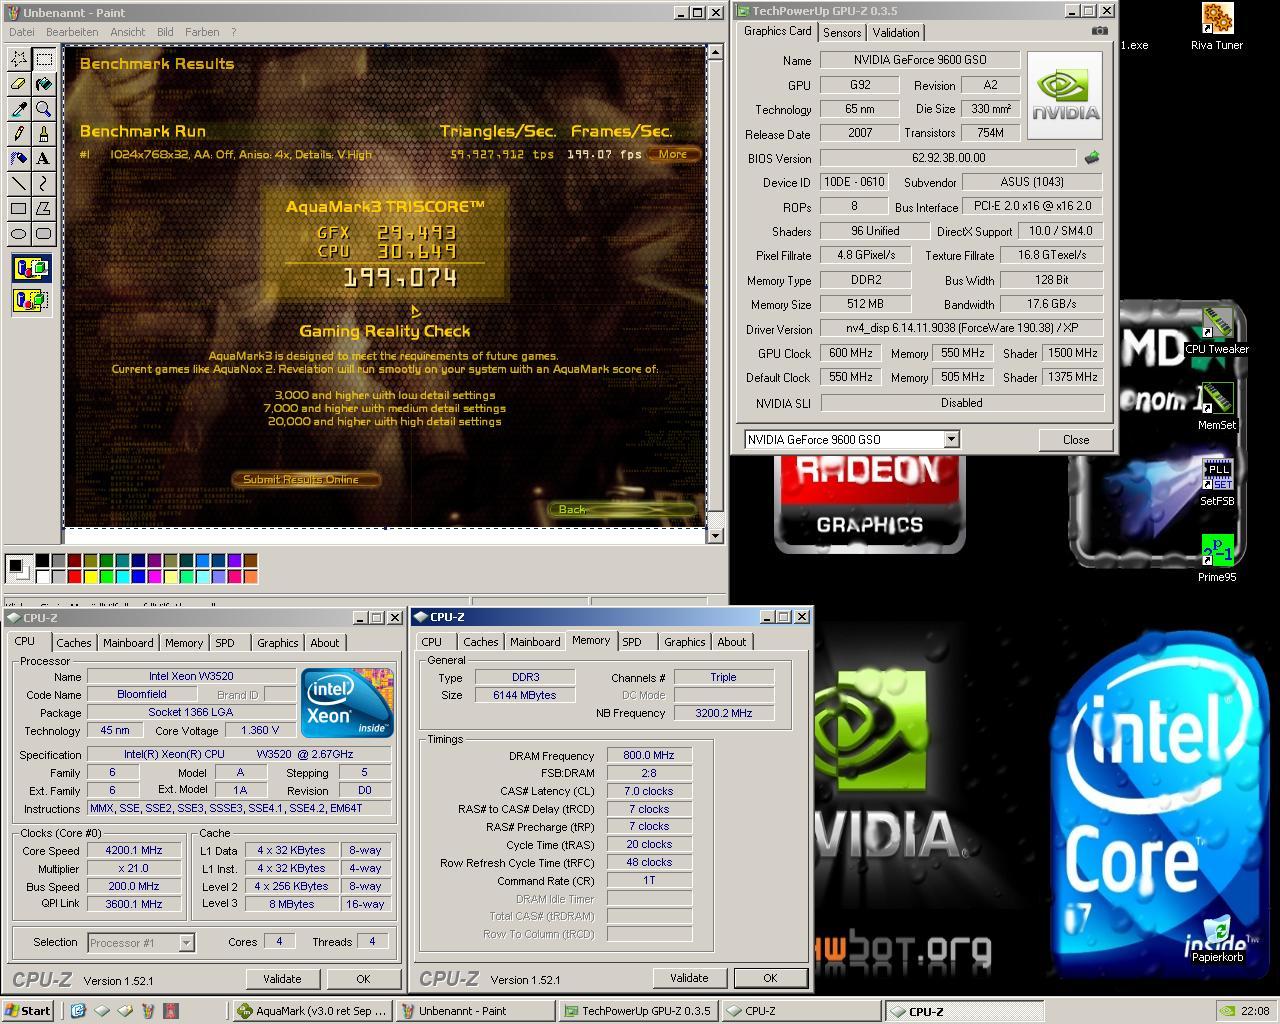Select the Magnifier tool in Paint
This screenshot has height=1024, width=1280.
click(44, 109)
